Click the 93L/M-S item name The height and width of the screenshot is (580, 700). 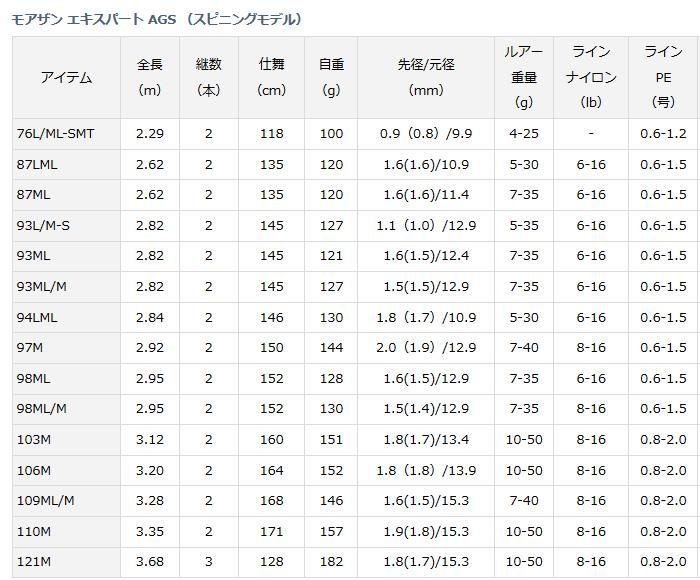coord(43,226)
